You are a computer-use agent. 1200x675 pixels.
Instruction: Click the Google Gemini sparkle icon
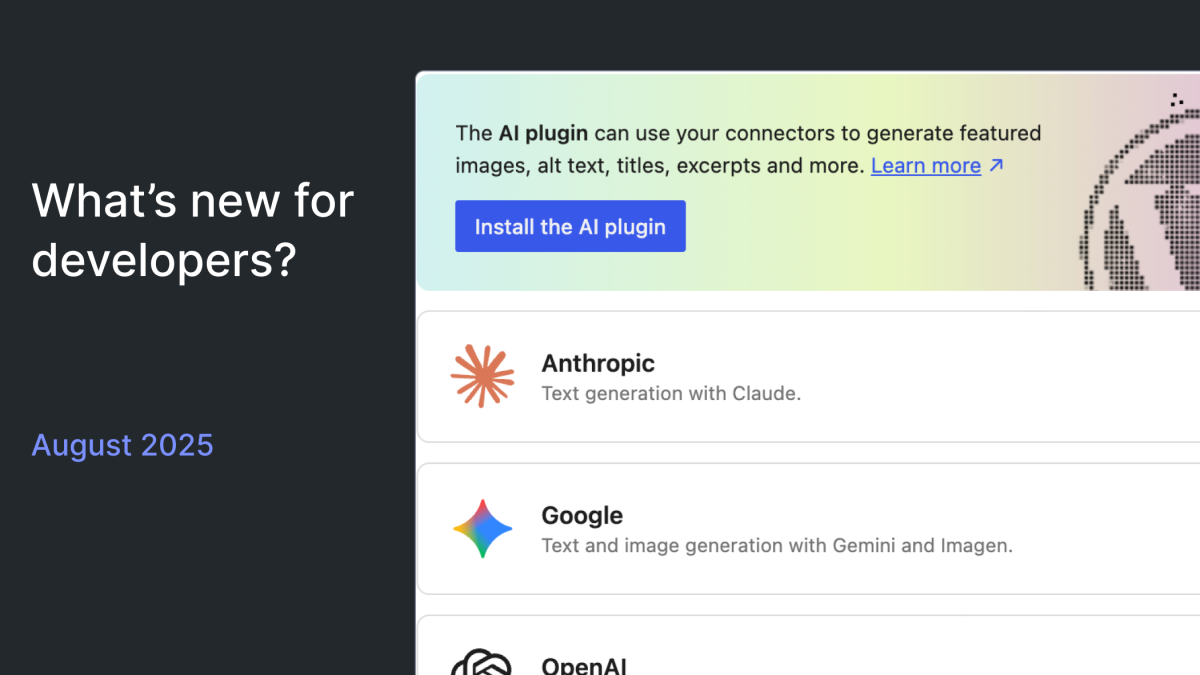coord(482,528)
